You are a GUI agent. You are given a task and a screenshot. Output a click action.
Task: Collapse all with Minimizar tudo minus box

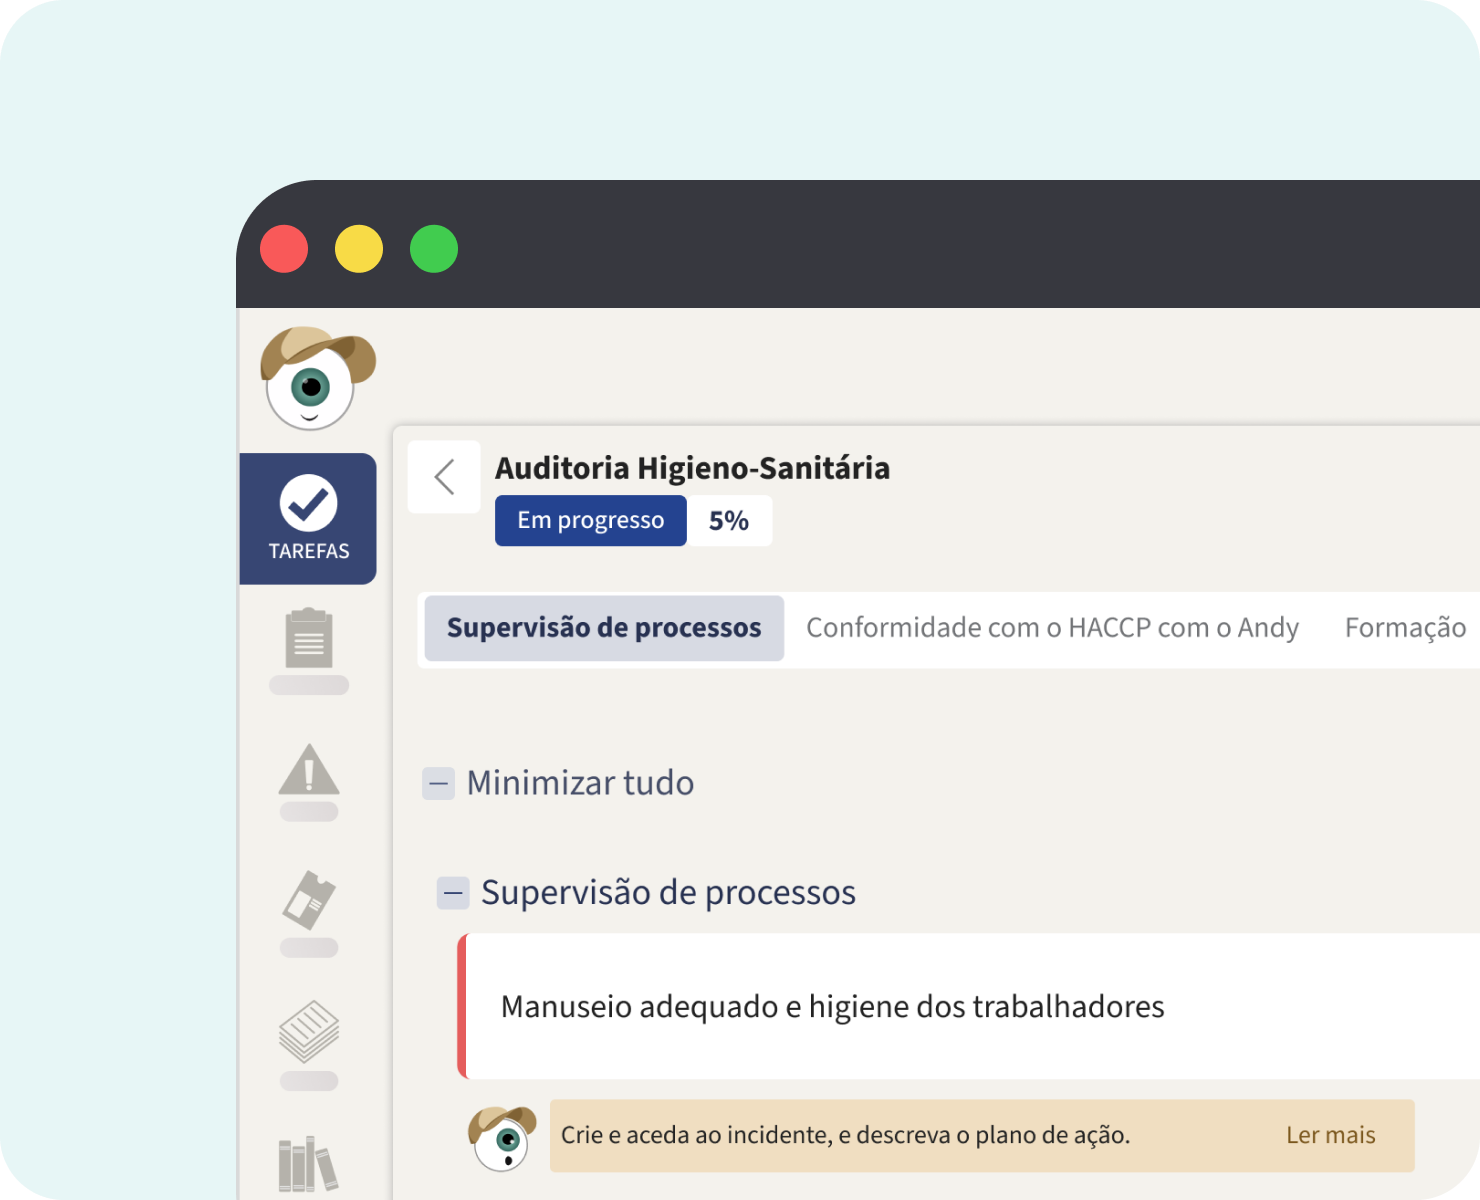tap(438, 783)
